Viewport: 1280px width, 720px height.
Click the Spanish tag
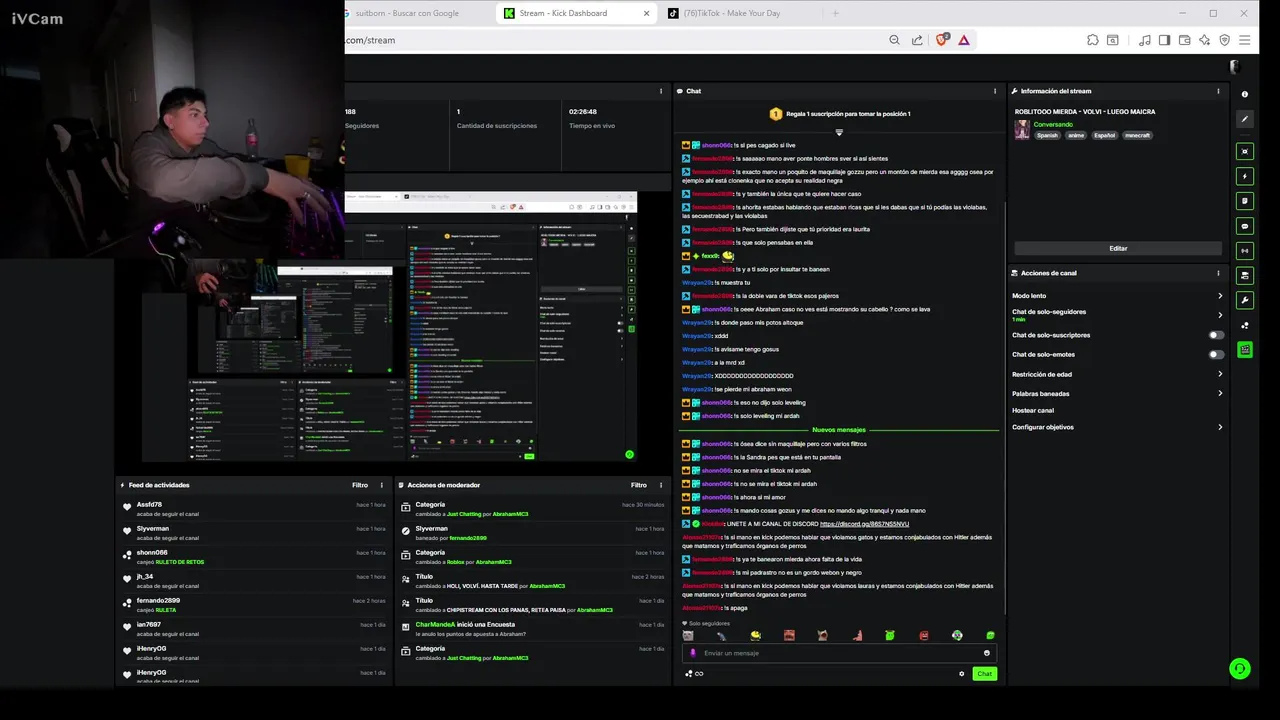tap(1047, 135)
